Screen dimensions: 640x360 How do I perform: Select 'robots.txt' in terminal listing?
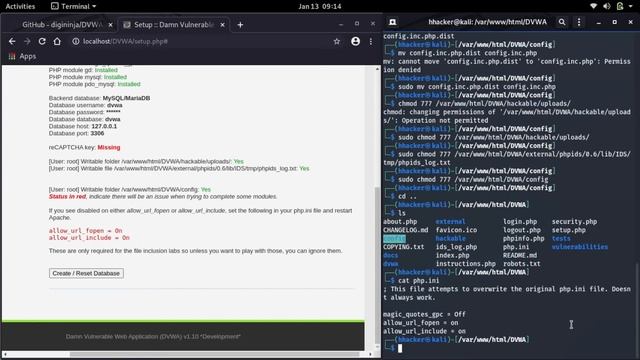pos(522,264)
